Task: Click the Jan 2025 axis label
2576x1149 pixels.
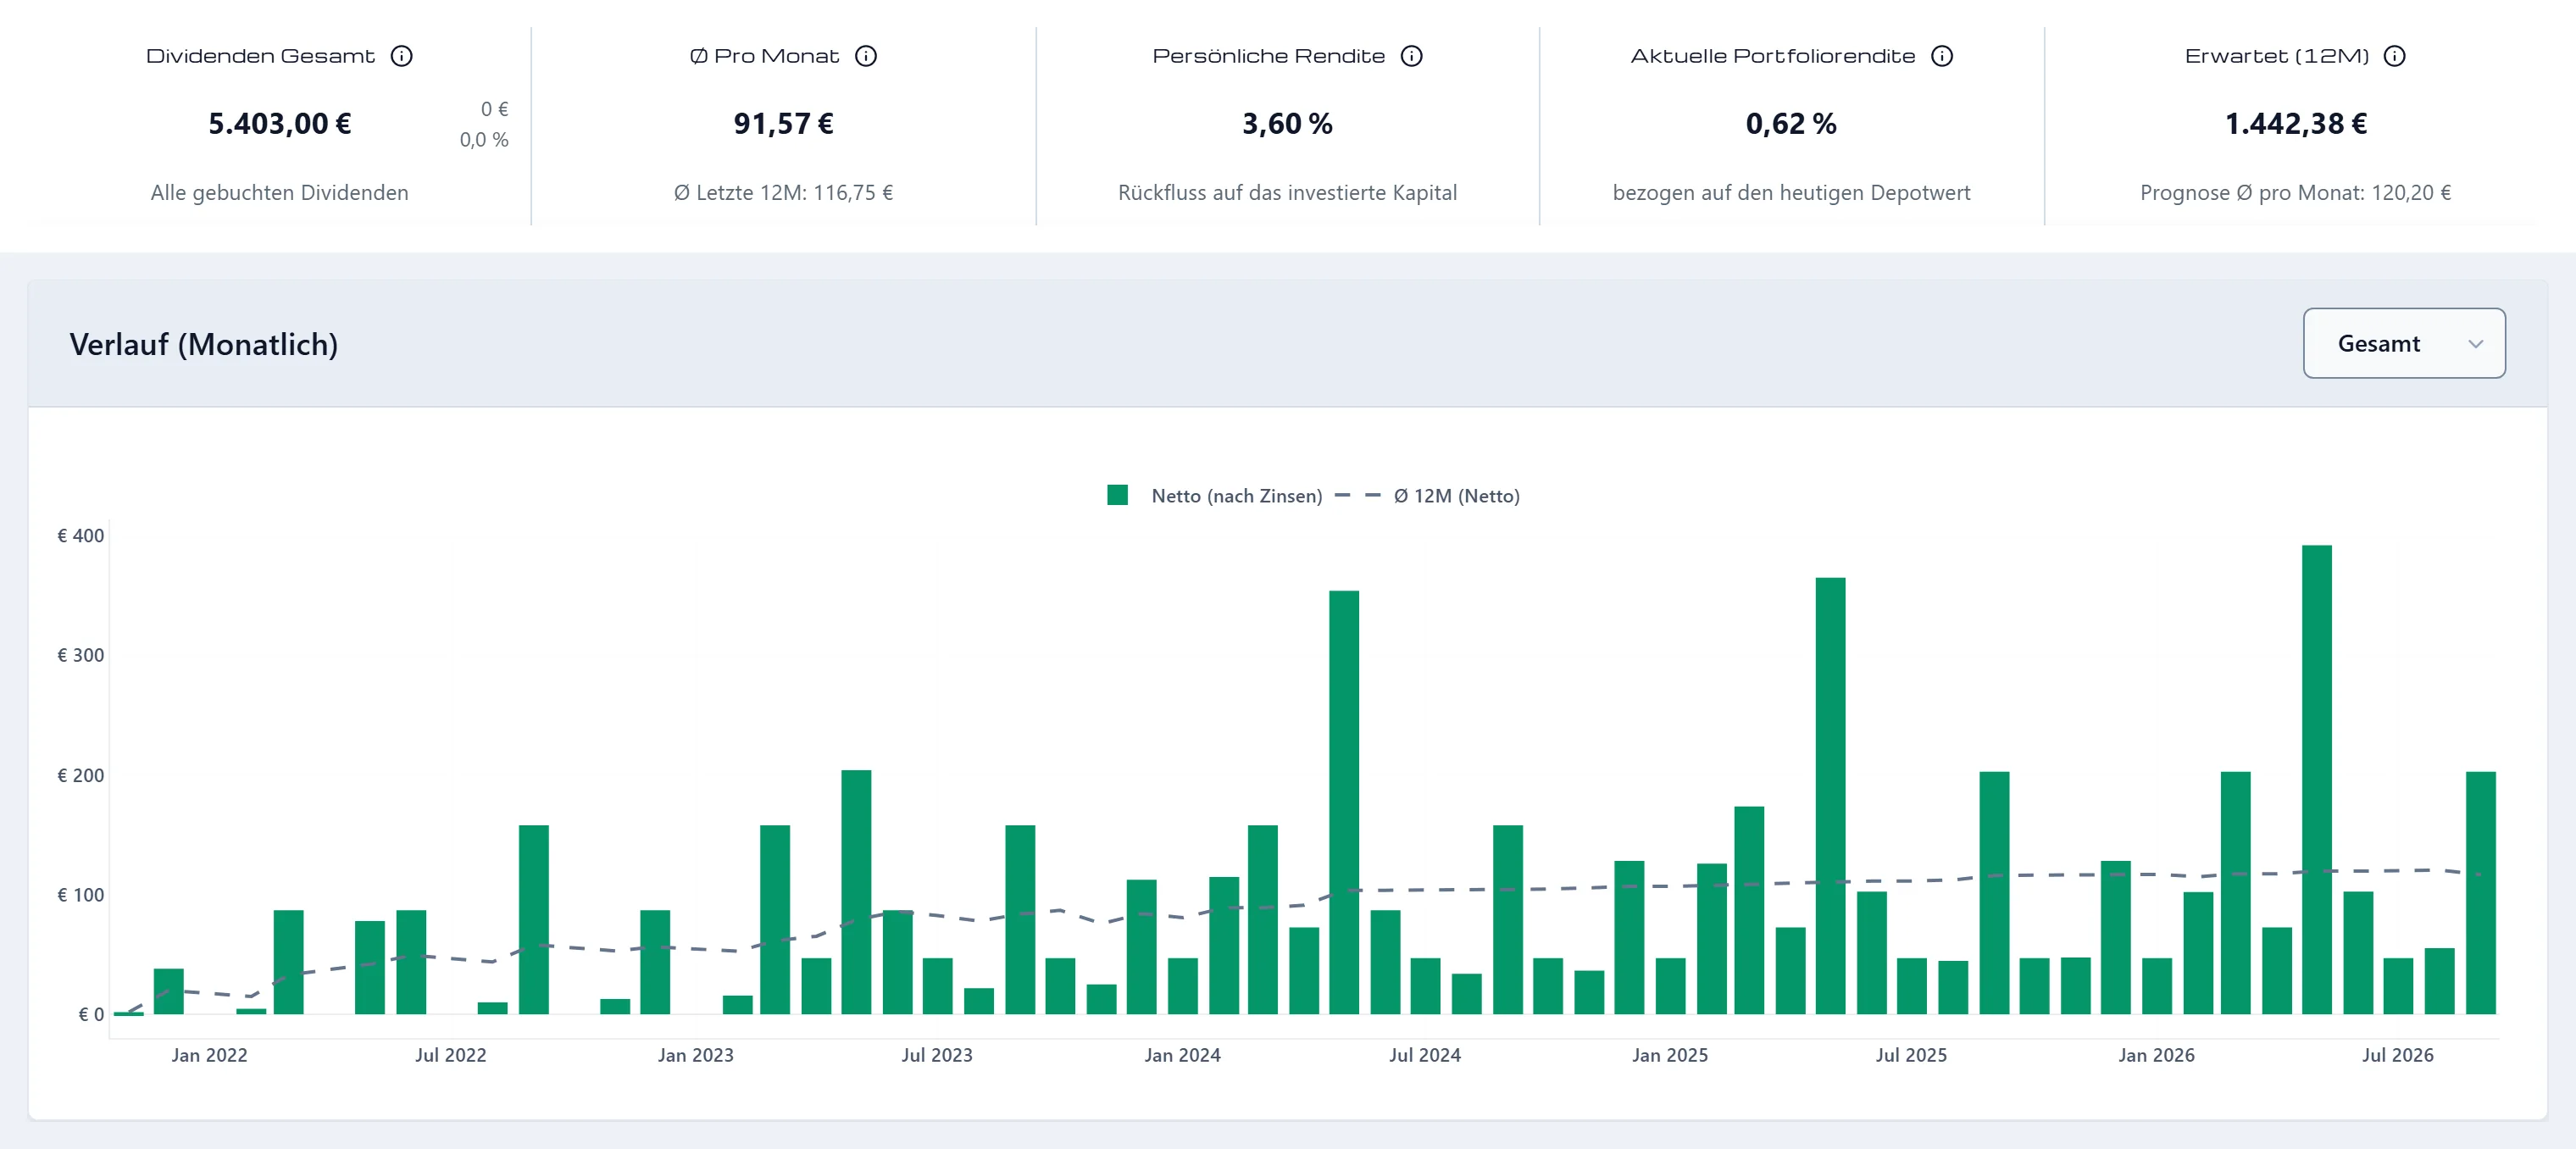Action: pos(1670,1055)
